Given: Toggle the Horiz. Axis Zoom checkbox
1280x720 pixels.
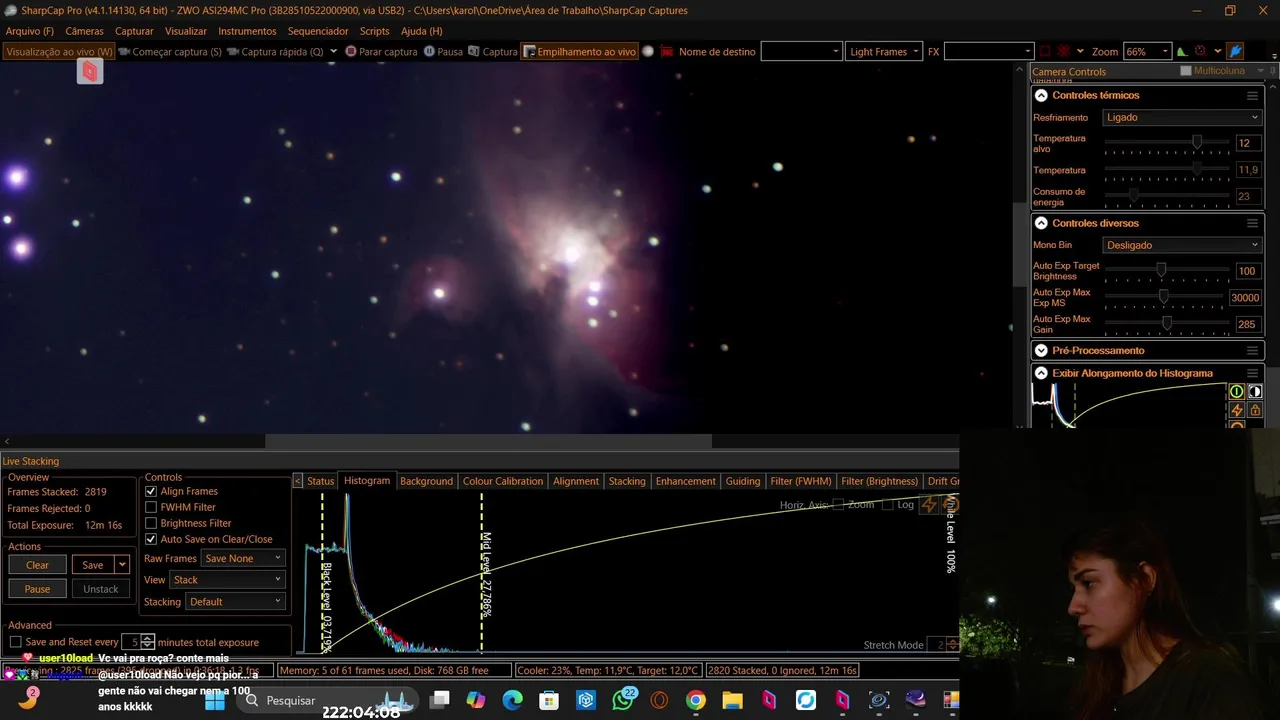Looking at the screenshot, I should point(839,505).
